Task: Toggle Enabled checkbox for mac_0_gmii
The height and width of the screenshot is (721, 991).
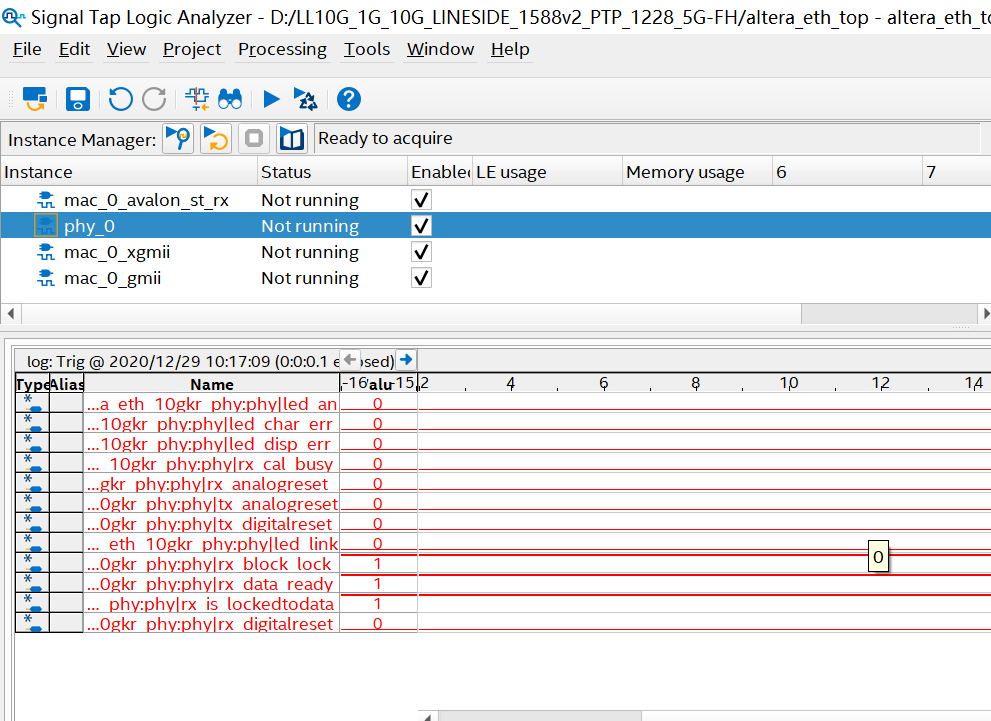Action: 422,278
